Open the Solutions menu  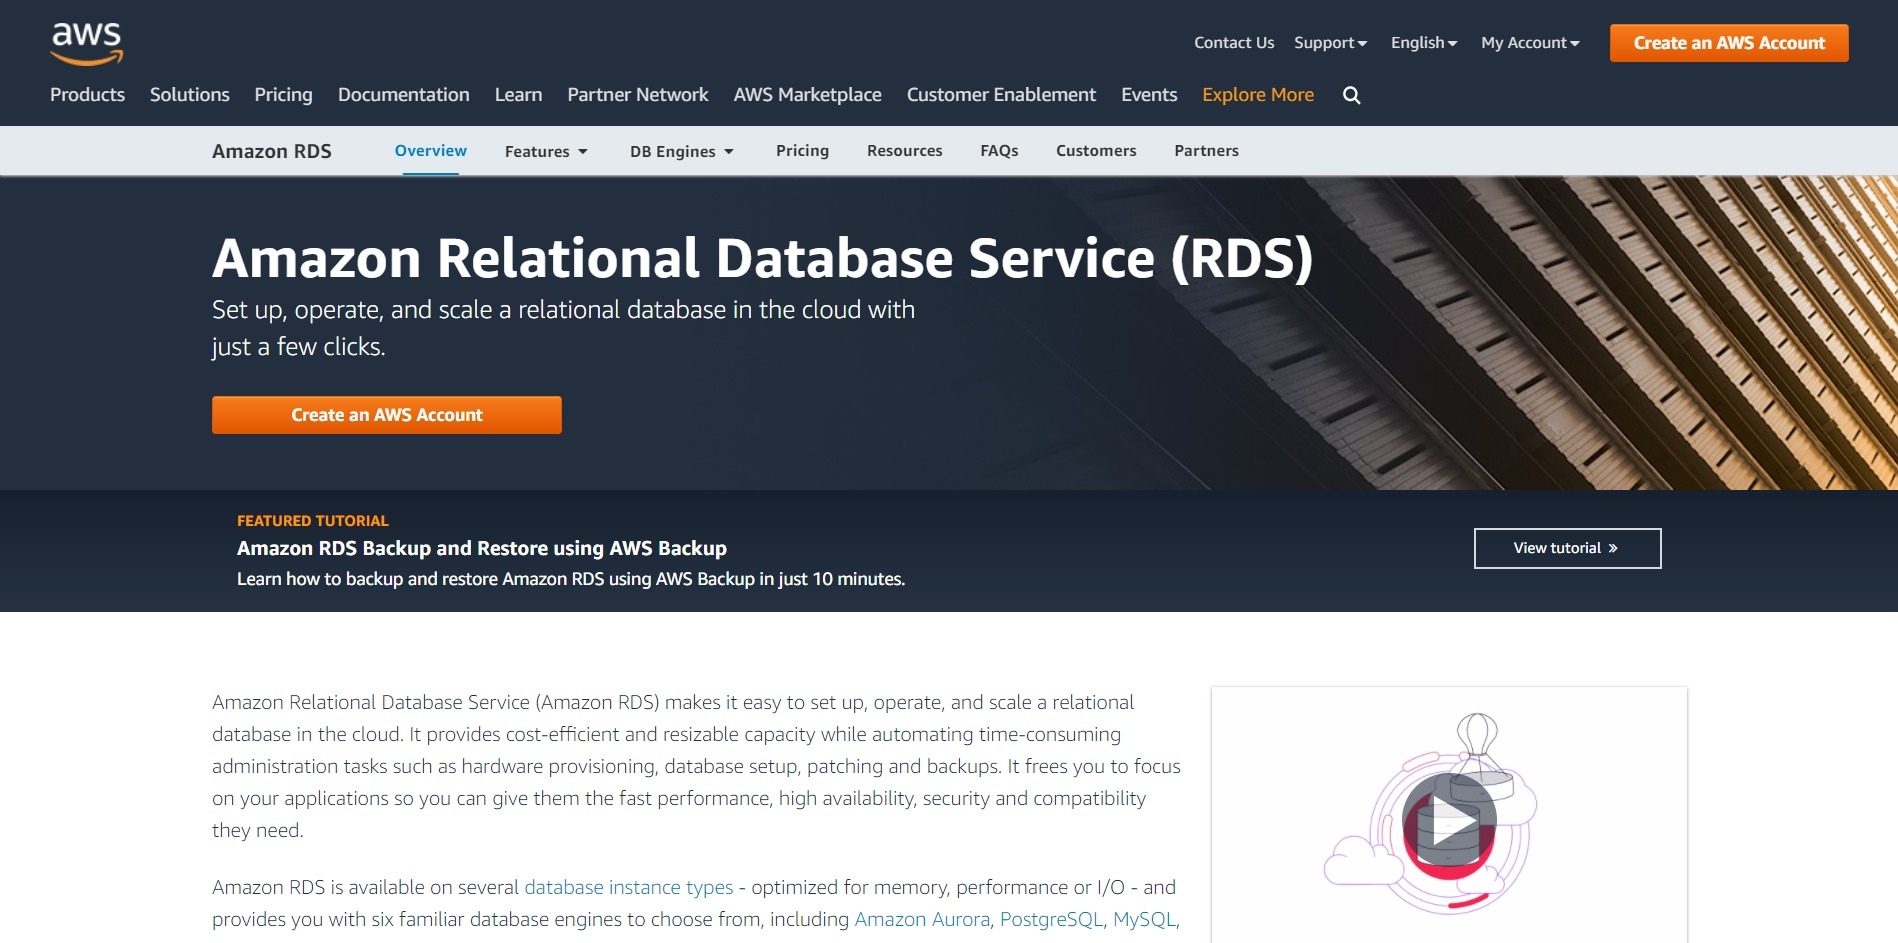190,95
